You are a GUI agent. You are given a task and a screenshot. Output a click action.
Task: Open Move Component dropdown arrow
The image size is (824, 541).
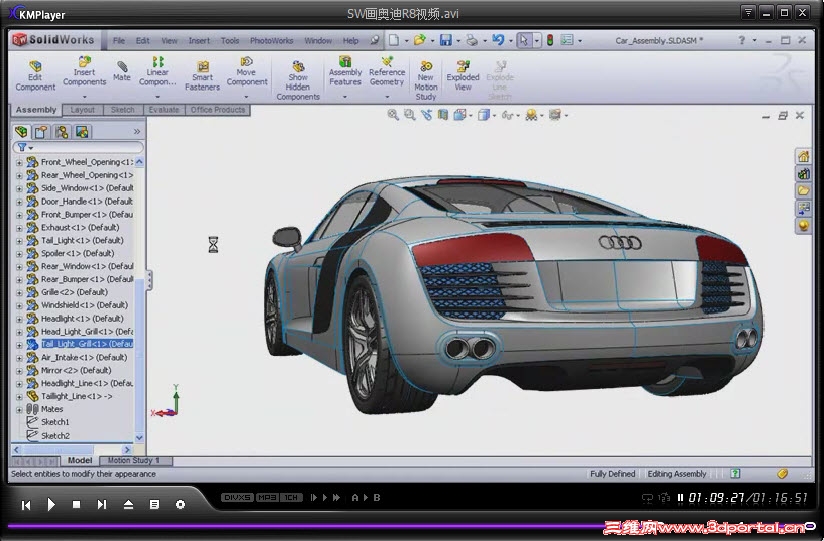(246, 97)
